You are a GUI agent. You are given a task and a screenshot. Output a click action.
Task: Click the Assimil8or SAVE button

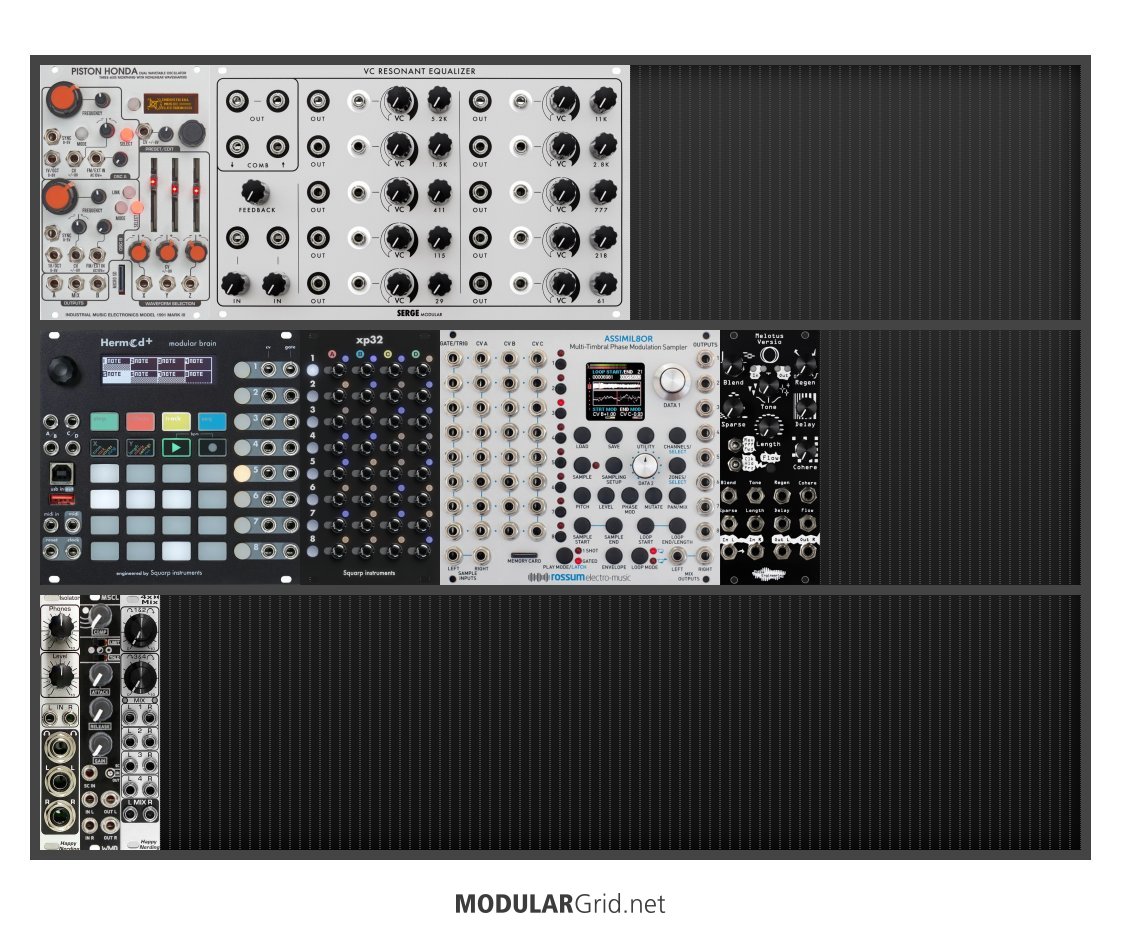(x=613, y=435)
